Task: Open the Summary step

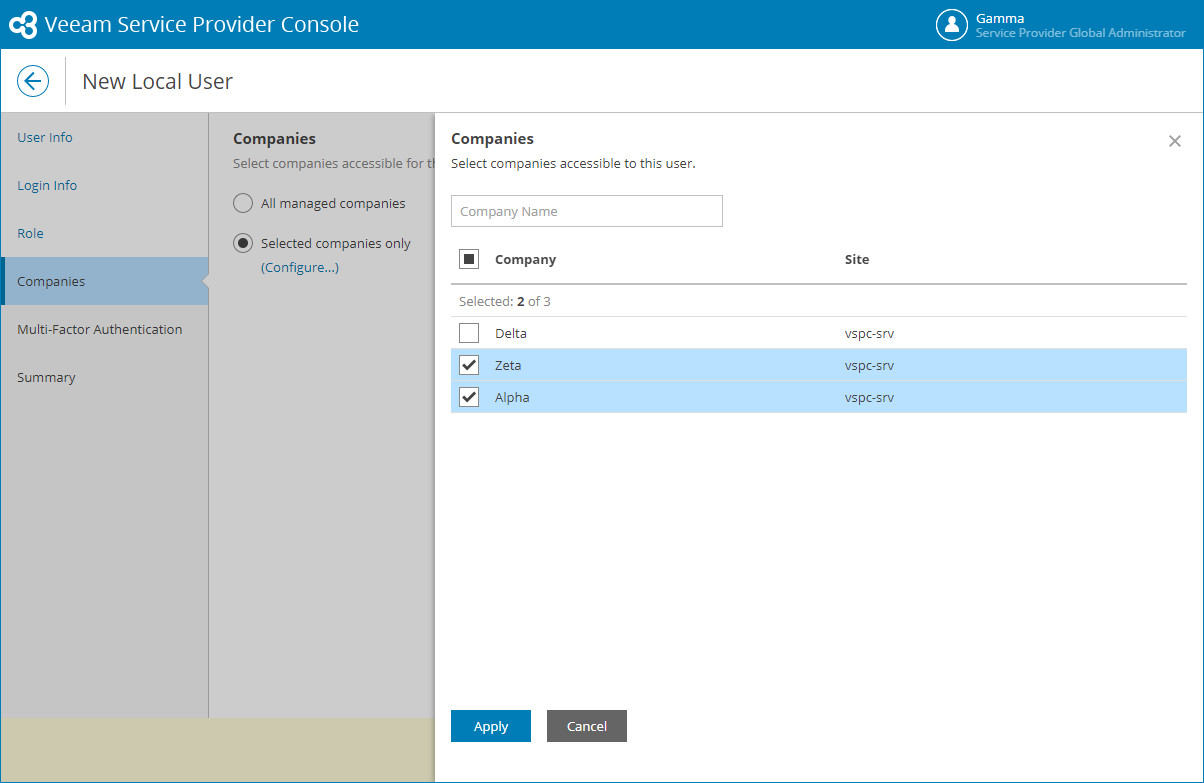Action: click(46, 377)
